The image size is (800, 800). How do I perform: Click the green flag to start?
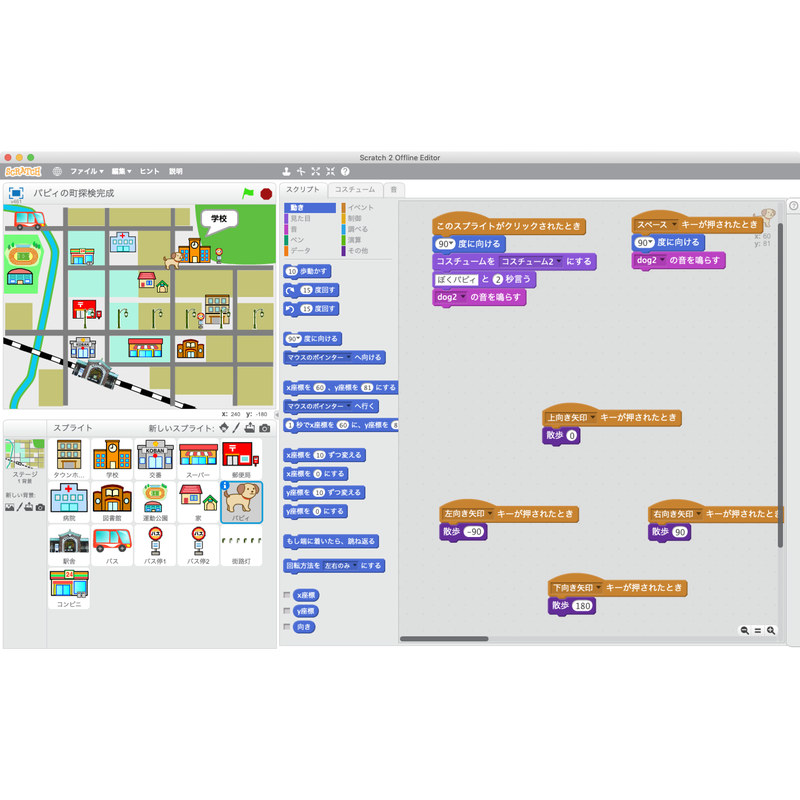tap(248, 193)
